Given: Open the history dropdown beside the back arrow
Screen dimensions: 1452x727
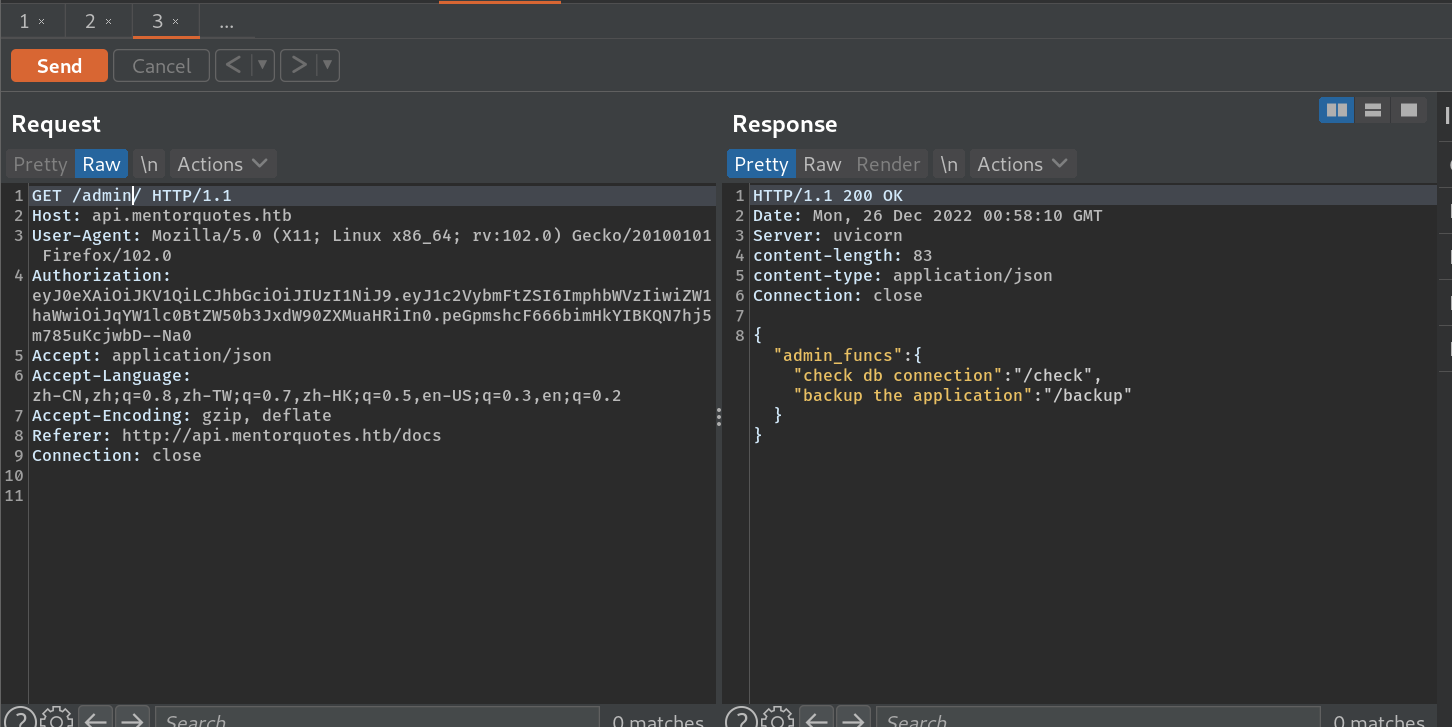Looking at the screenshot, I should [x=262, y=66].
